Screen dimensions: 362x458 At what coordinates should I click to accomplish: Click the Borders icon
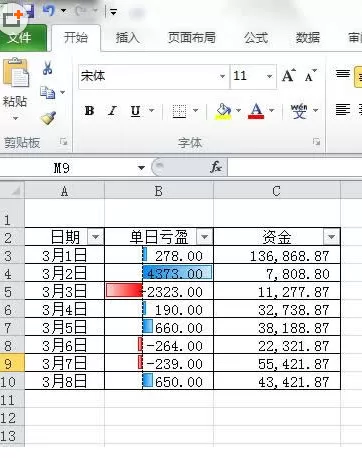[x=179, y=111]
